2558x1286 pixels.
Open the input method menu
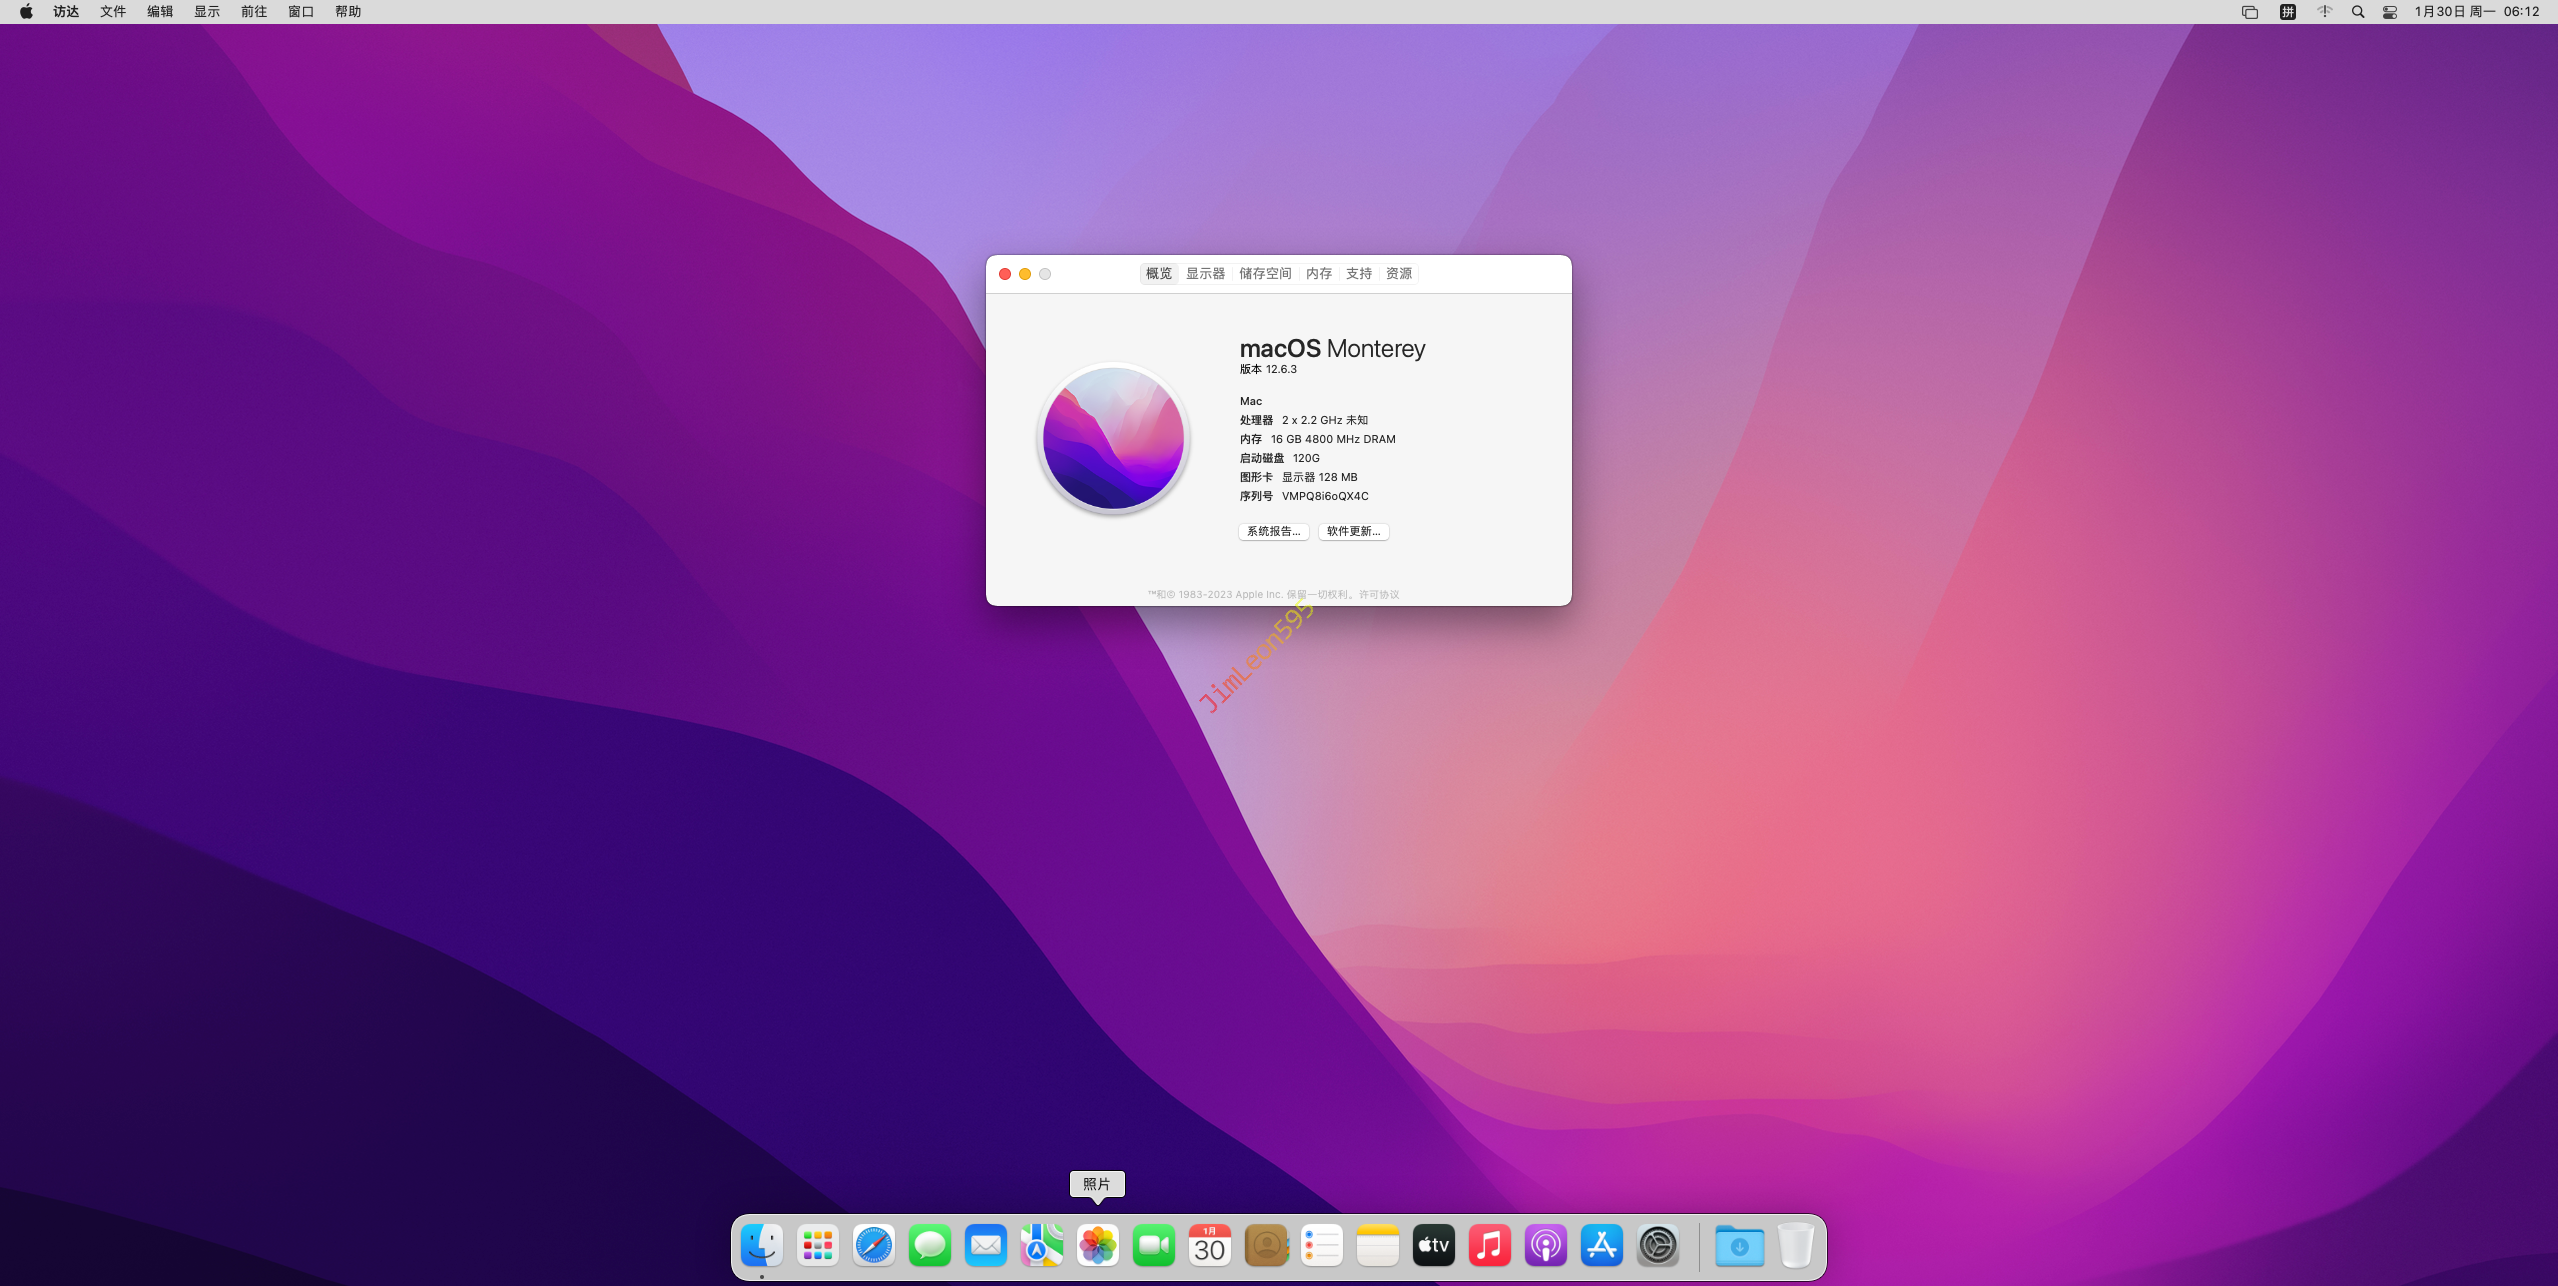point(2287,12)
